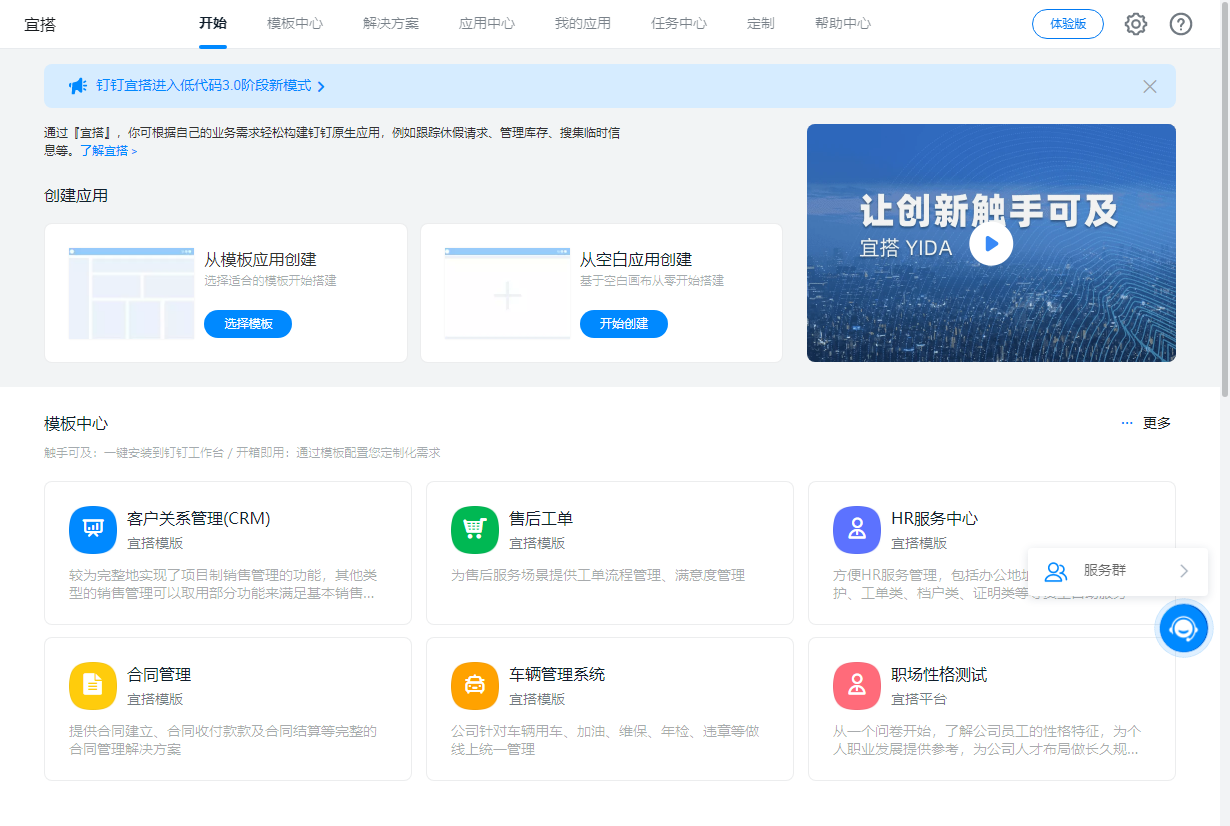
Task: Open the 模板中心 tab
Action: coord(295,23)
